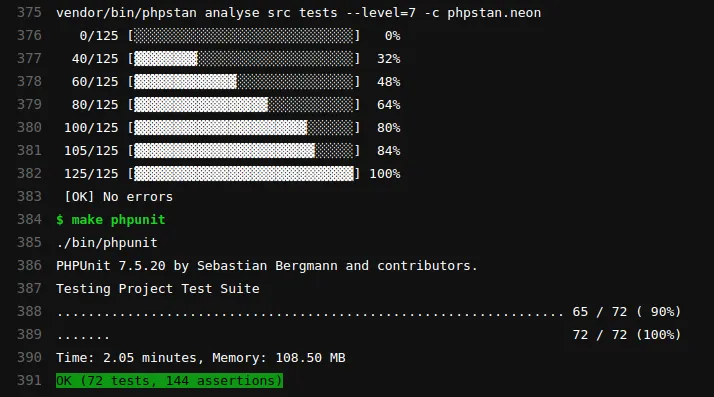Select line number 391
This screenshot has width=714, height=397.
(x=29, y=380)
